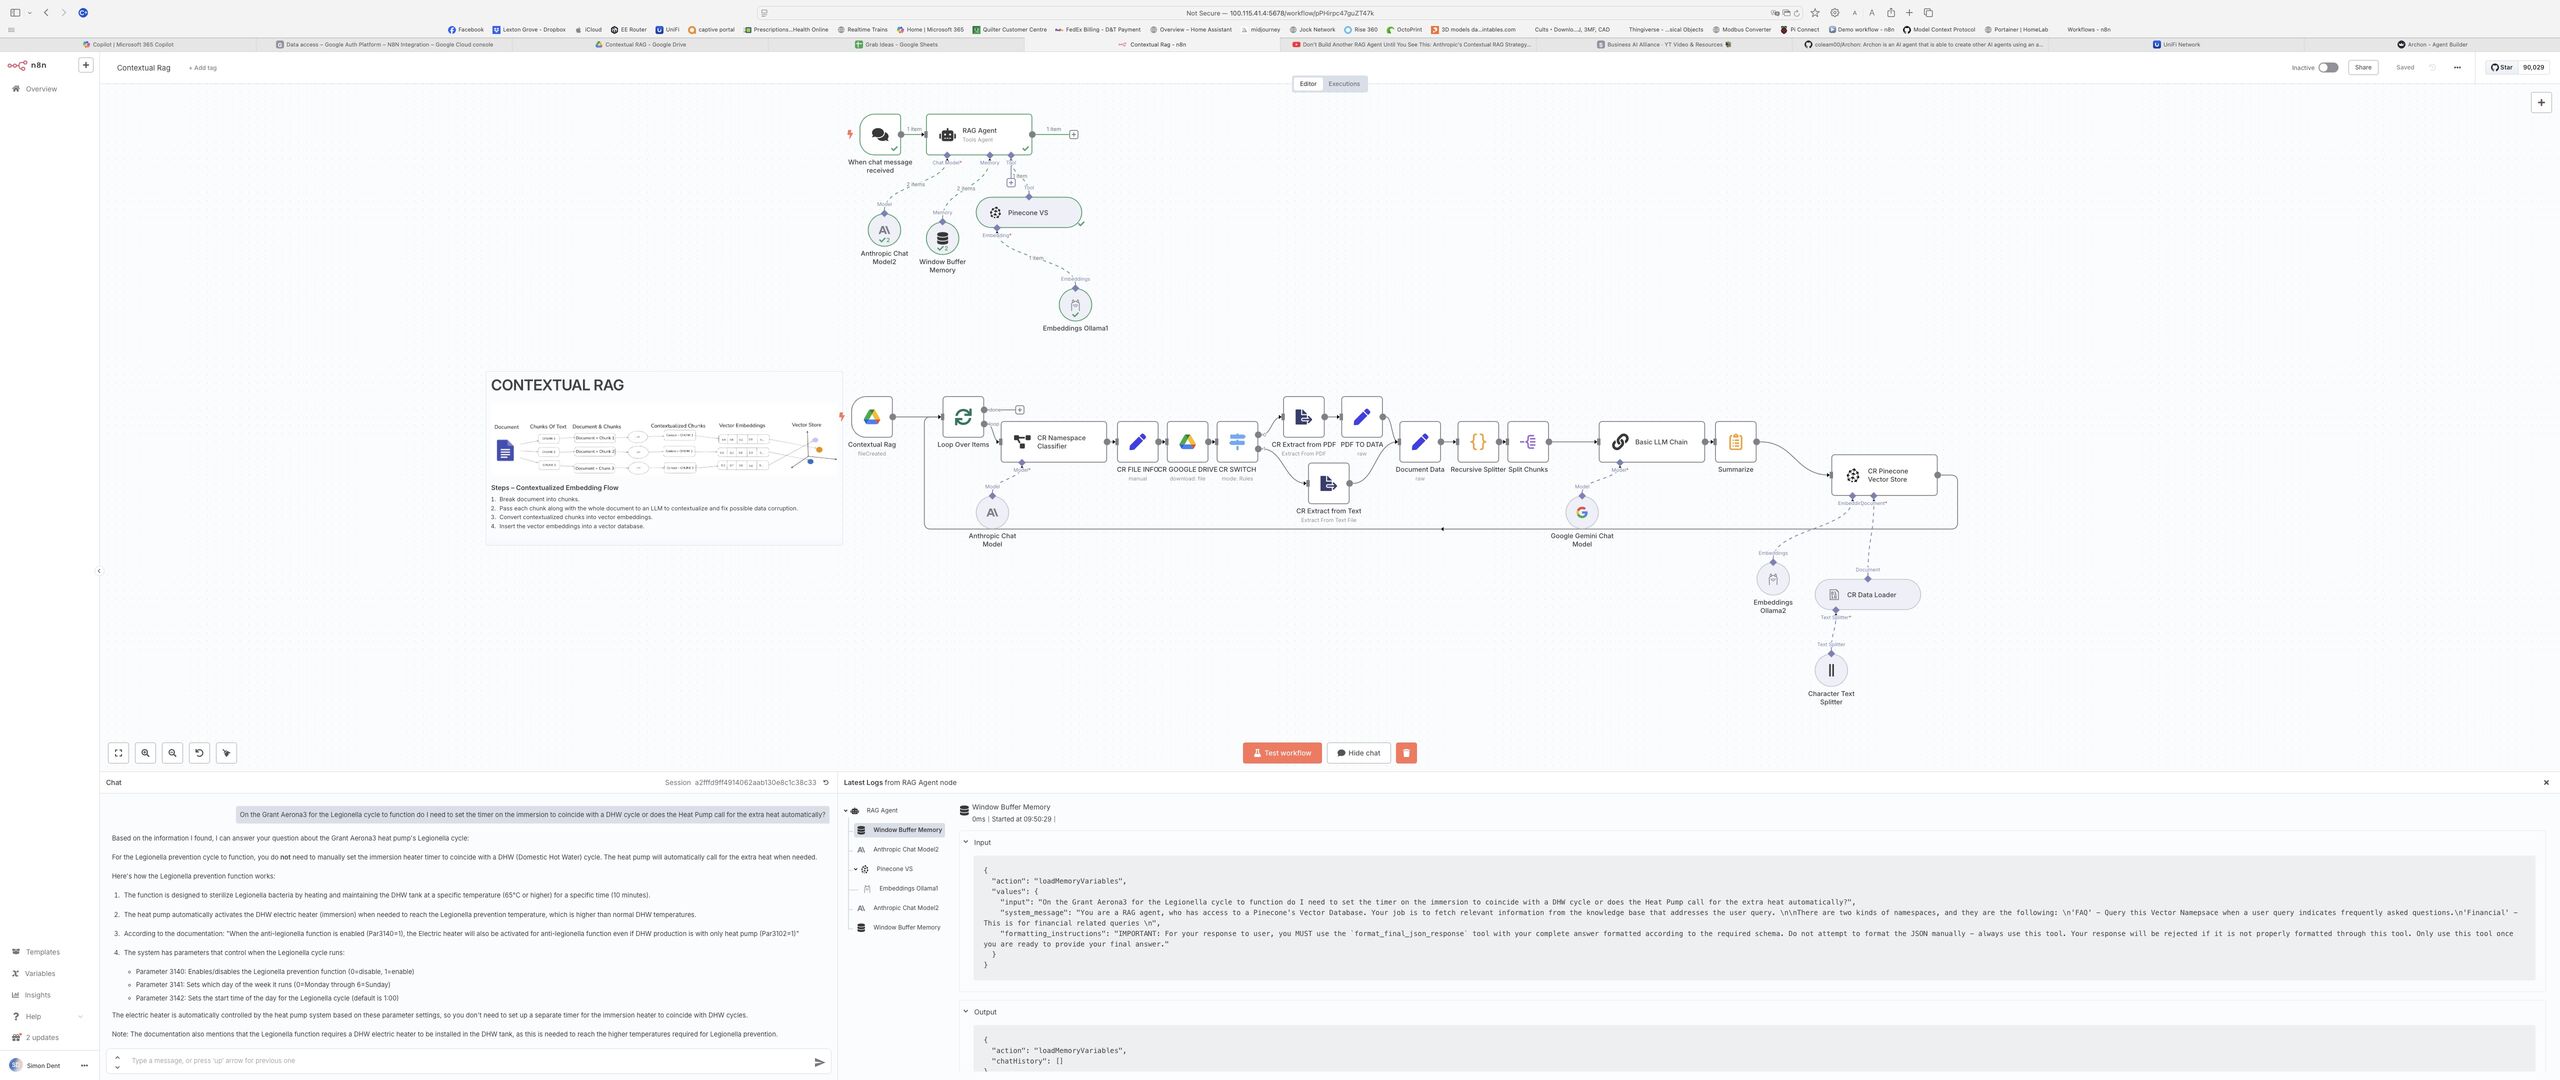The width and height of the screenshot is (2560, 1080).
Task: Open the RAG Agent node
Action: pos(978,134)
